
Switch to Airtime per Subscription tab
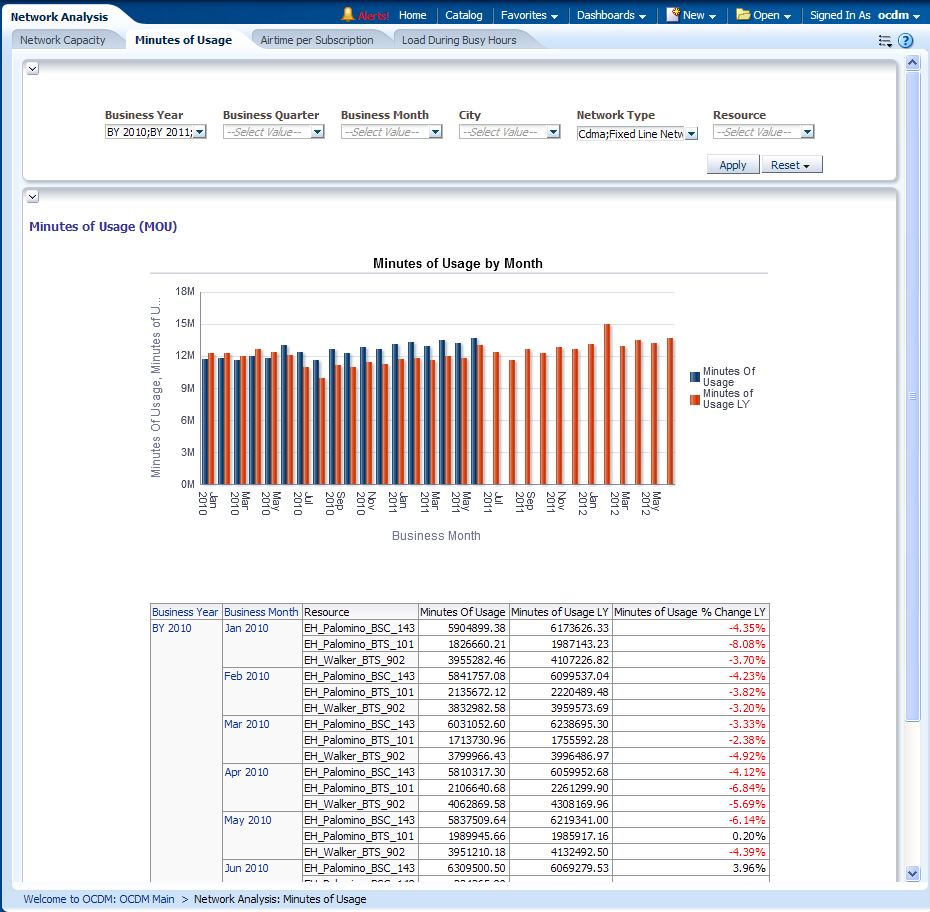click(x=317, y=40)
